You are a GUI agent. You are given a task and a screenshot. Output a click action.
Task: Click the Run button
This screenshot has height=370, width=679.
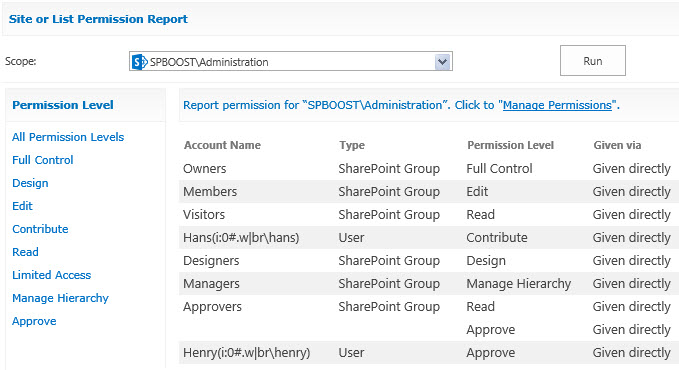coord(592,61)
